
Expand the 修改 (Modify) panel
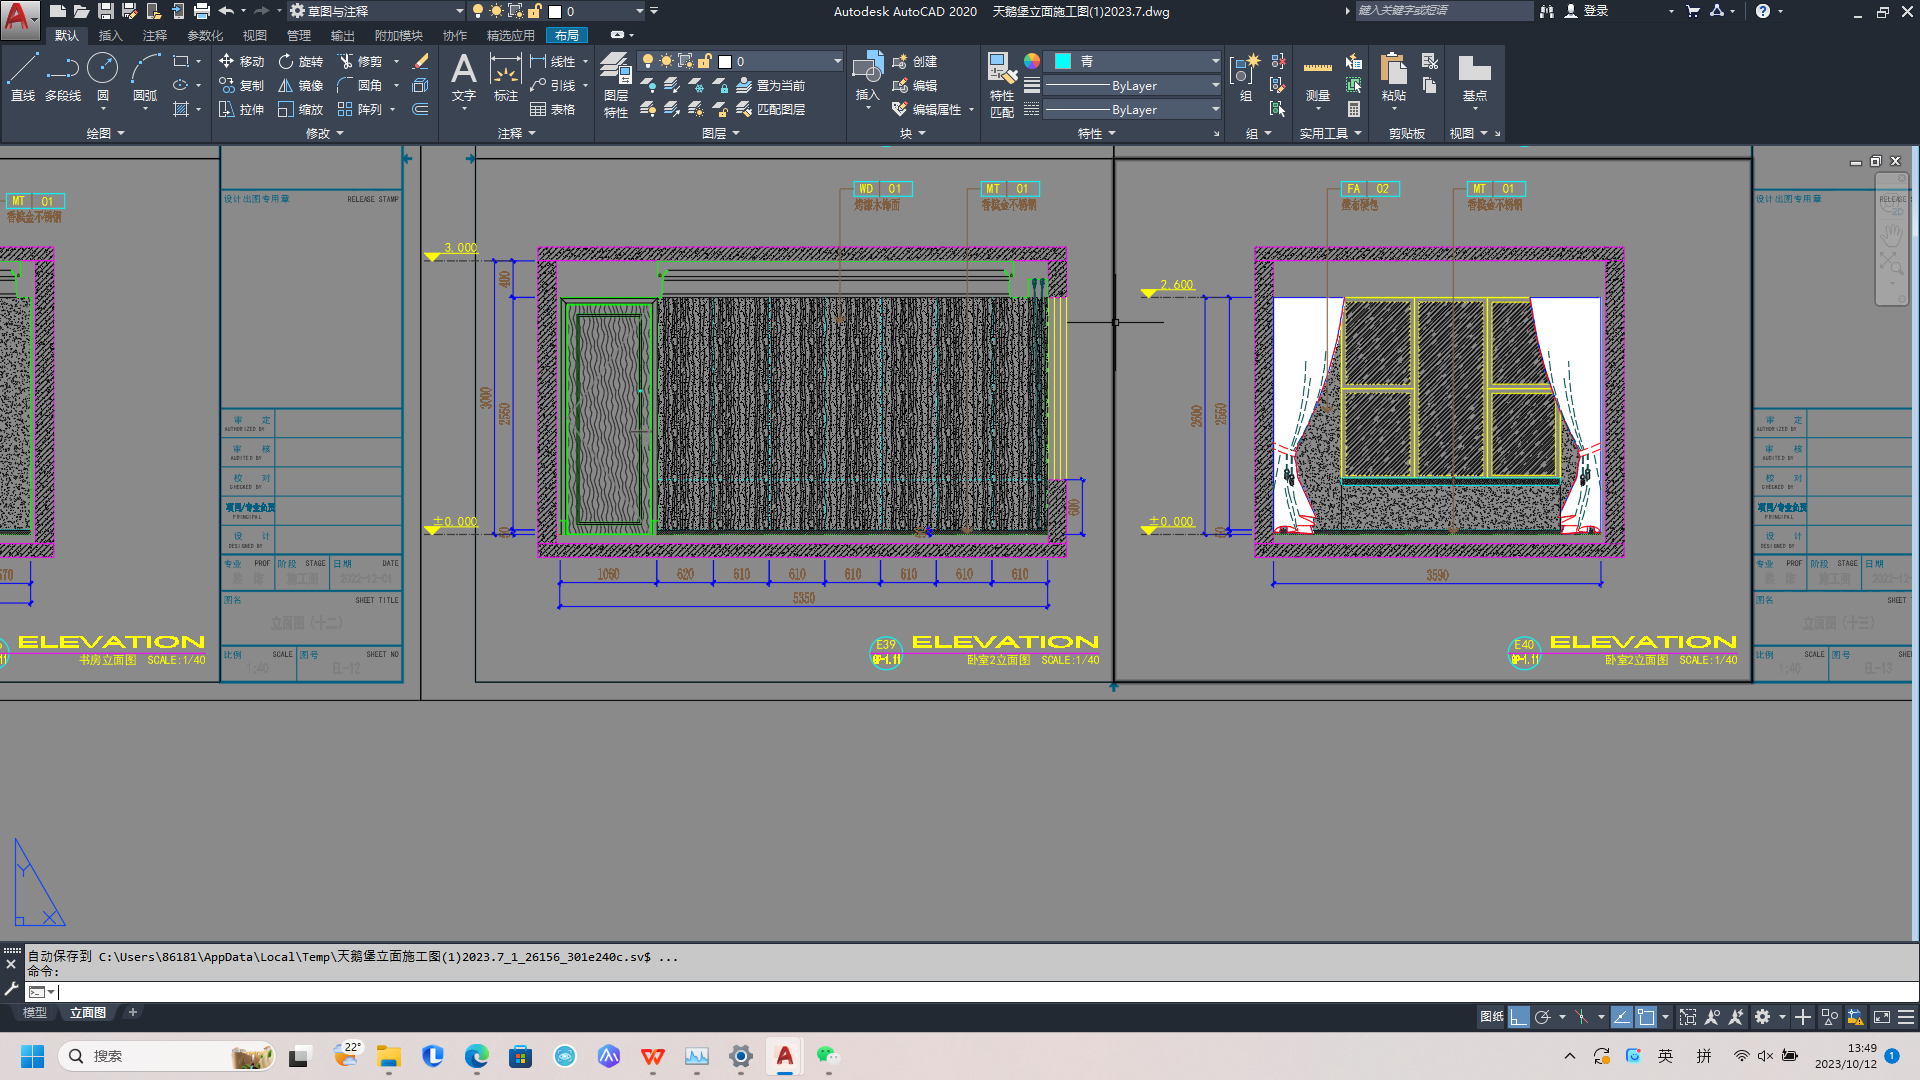tap(324, 133)
